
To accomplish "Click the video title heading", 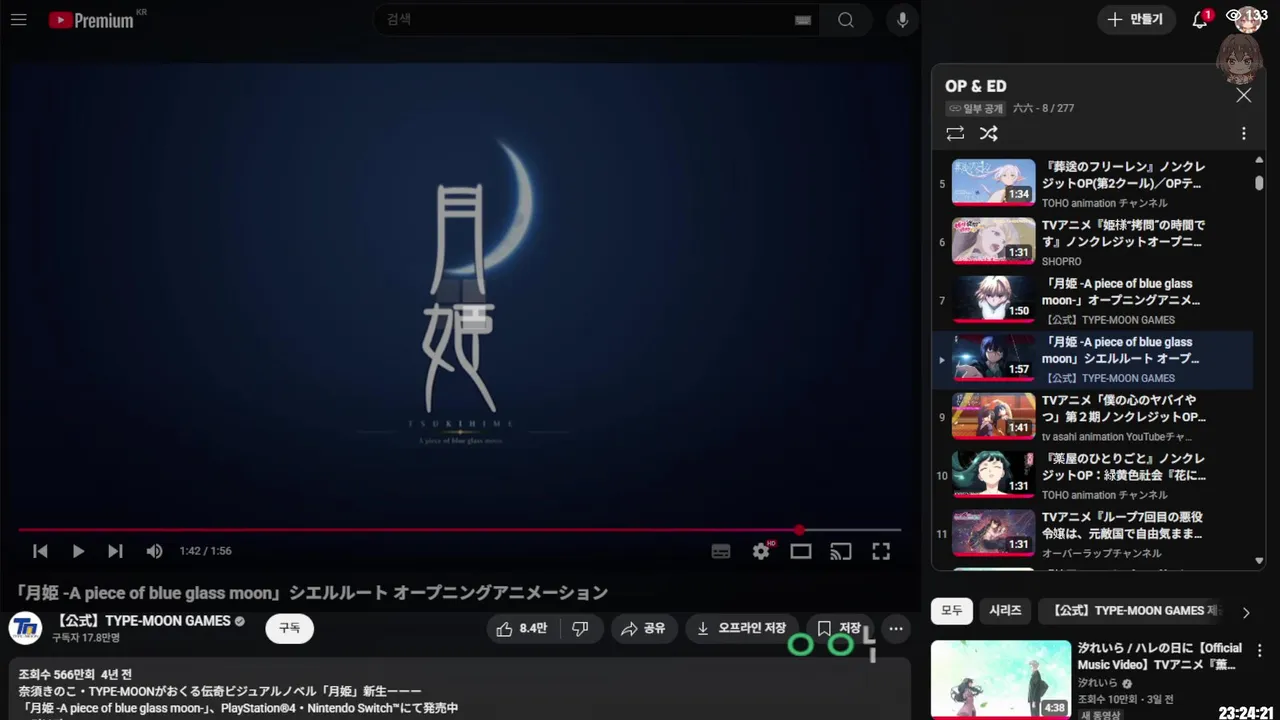I will click(312, 592).
